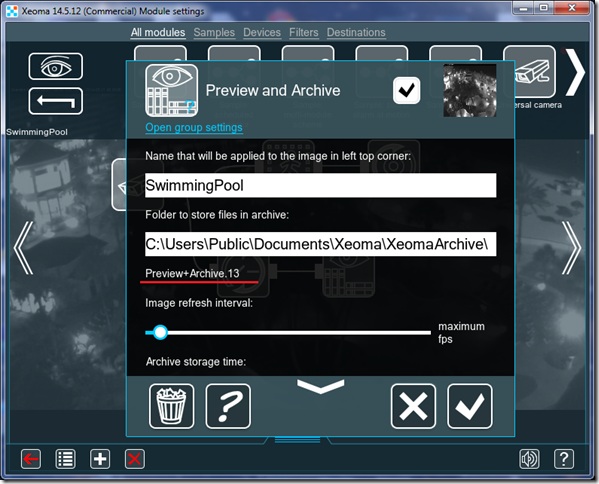This screenshot has height=484, width=599.
Task: Go to next camera with right double chevron
Action: pos(571,248)
